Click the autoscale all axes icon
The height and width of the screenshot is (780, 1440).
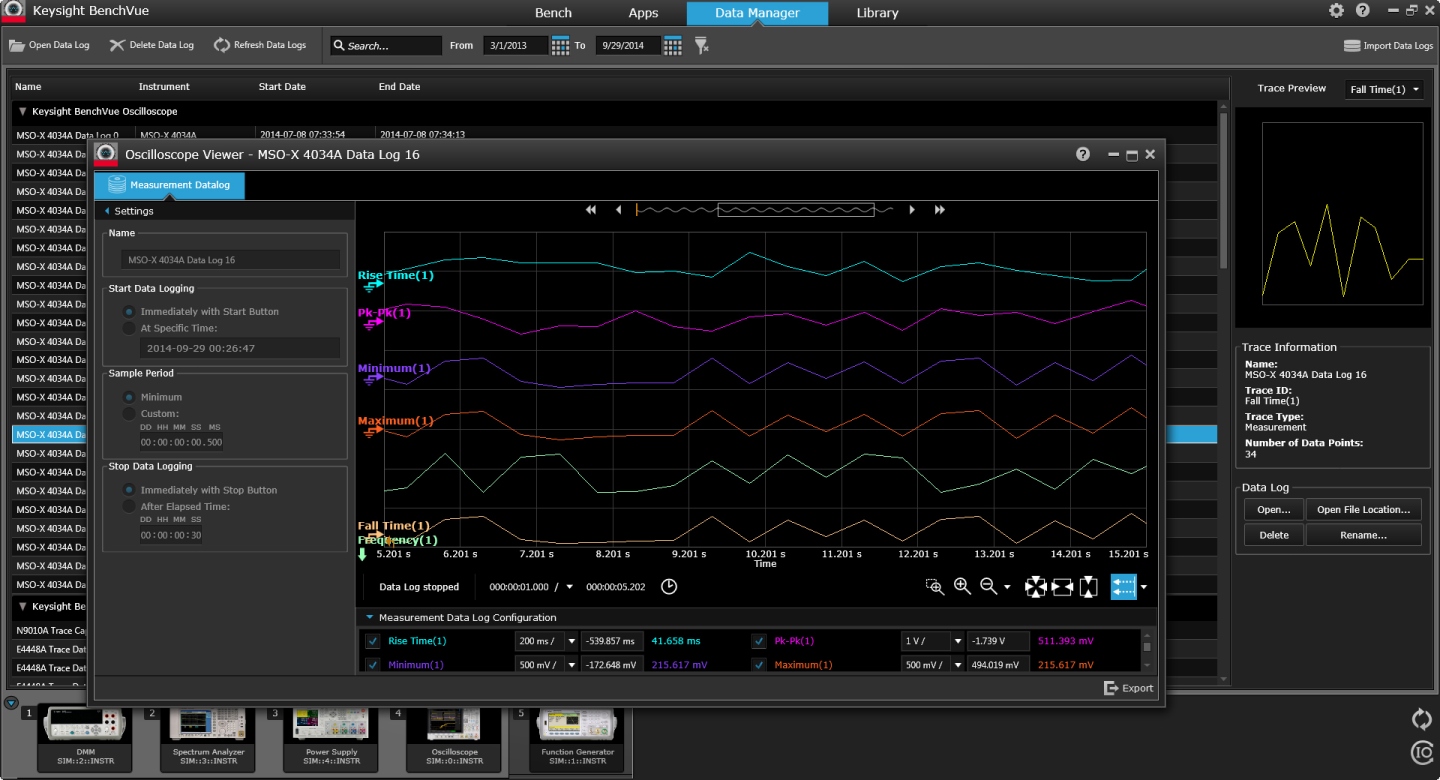coord(1035,587)
